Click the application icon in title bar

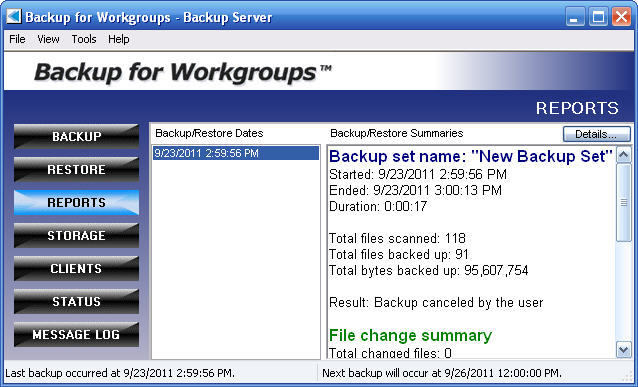[x=14, y=17]
